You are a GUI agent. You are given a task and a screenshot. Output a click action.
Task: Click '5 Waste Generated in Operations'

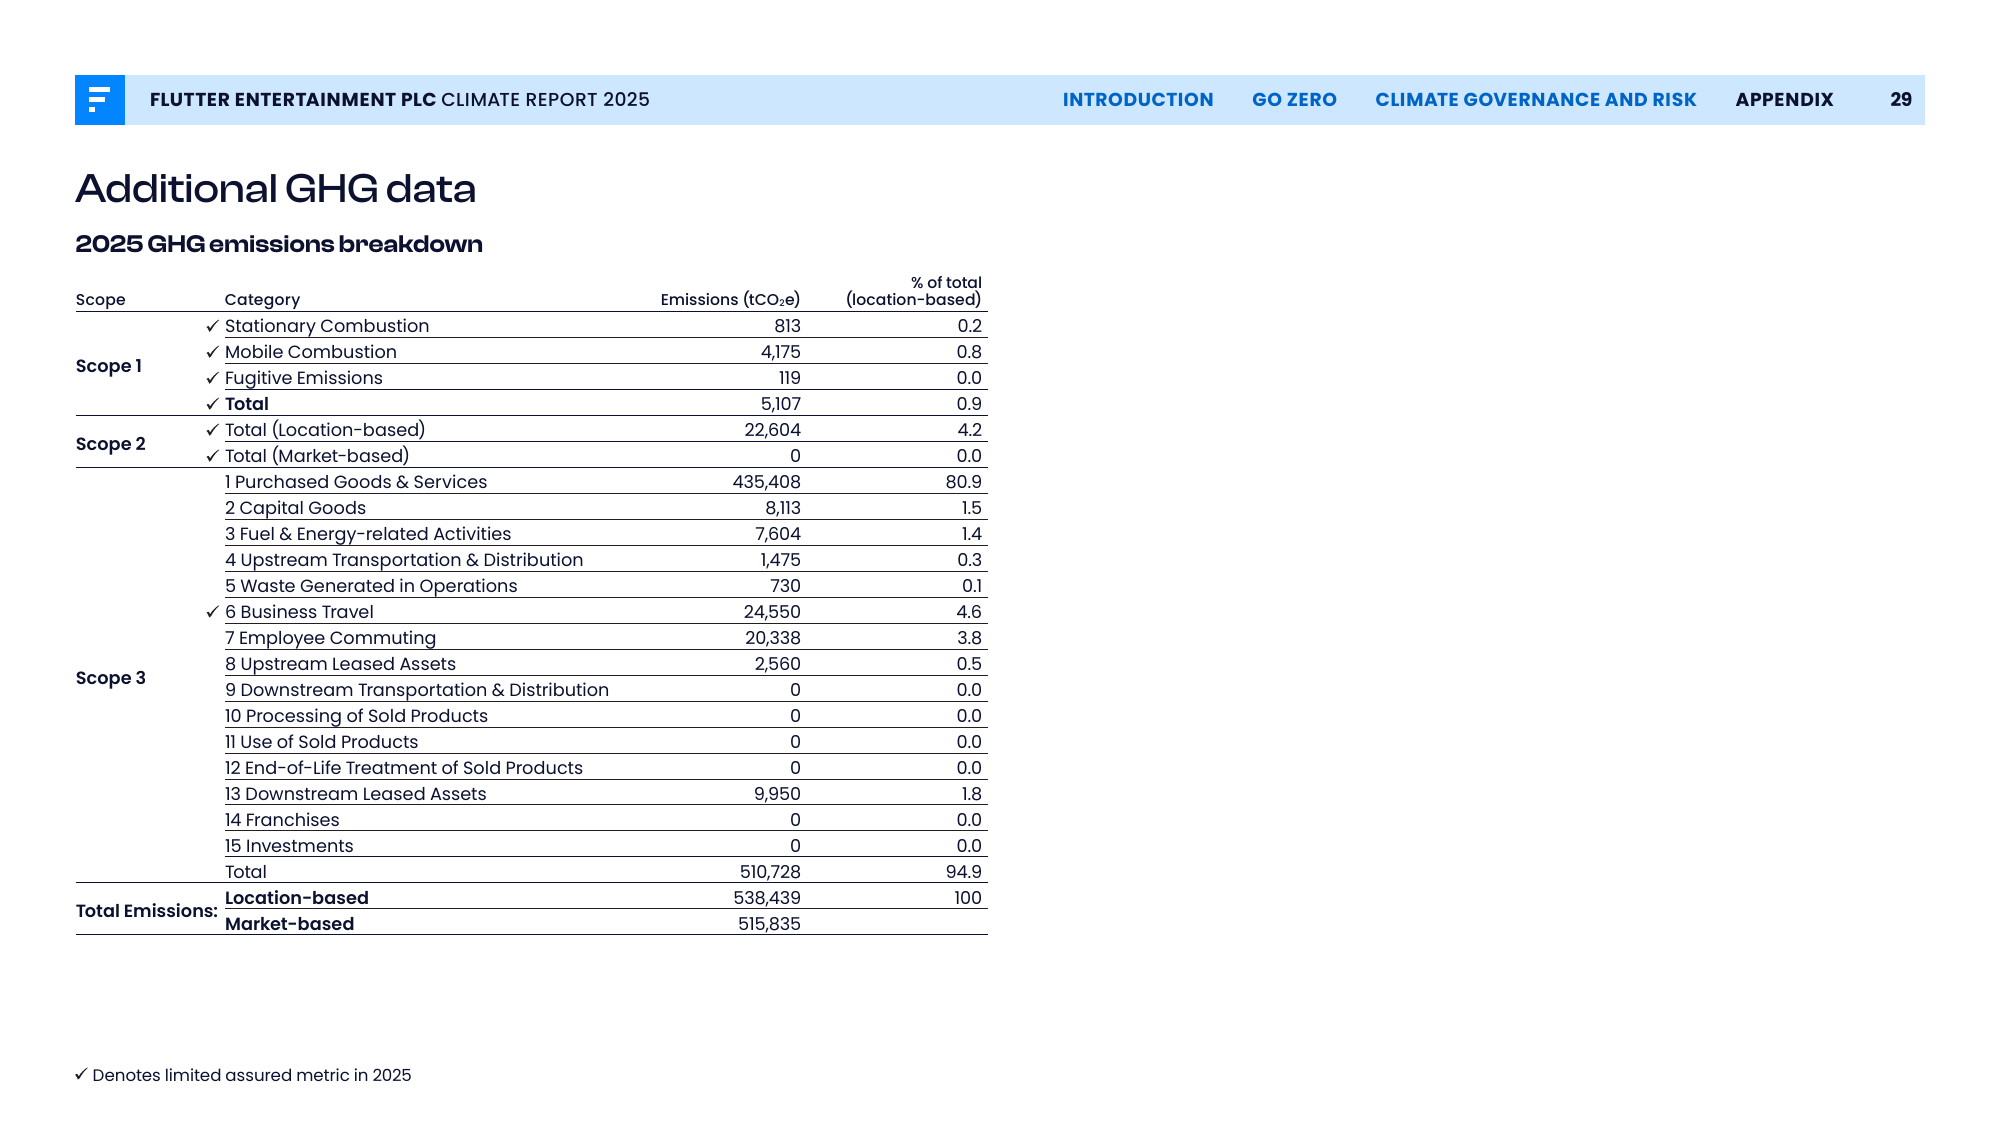pyautogui.click(x=371, y=586)
